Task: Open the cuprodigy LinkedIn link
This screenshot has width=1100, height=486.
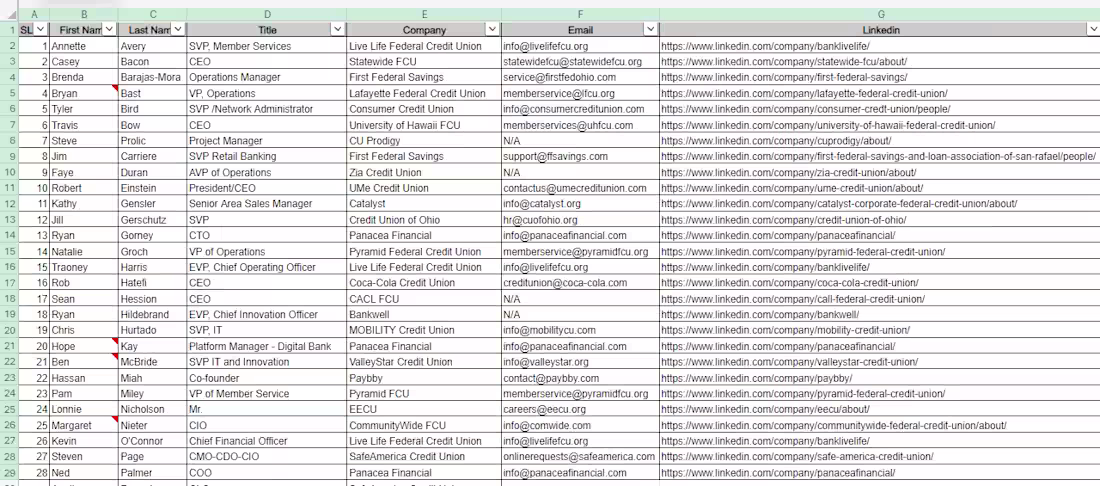Action: (x=776, y=141)
